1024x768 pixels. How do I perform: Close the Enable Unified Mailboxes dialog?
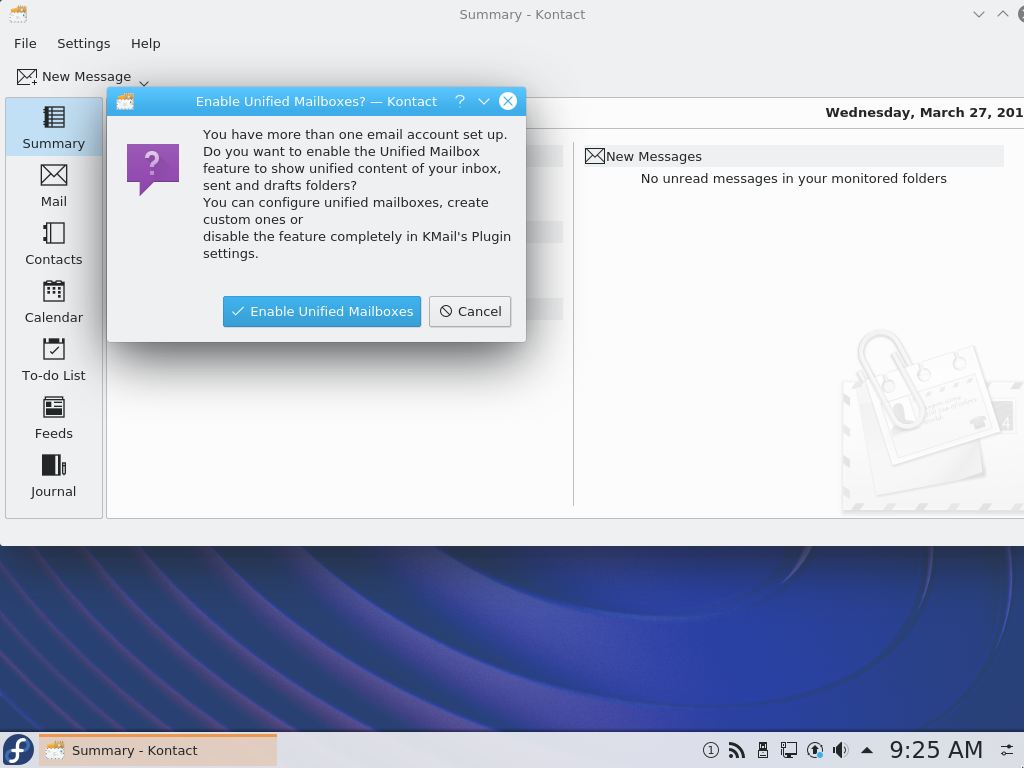507,101
